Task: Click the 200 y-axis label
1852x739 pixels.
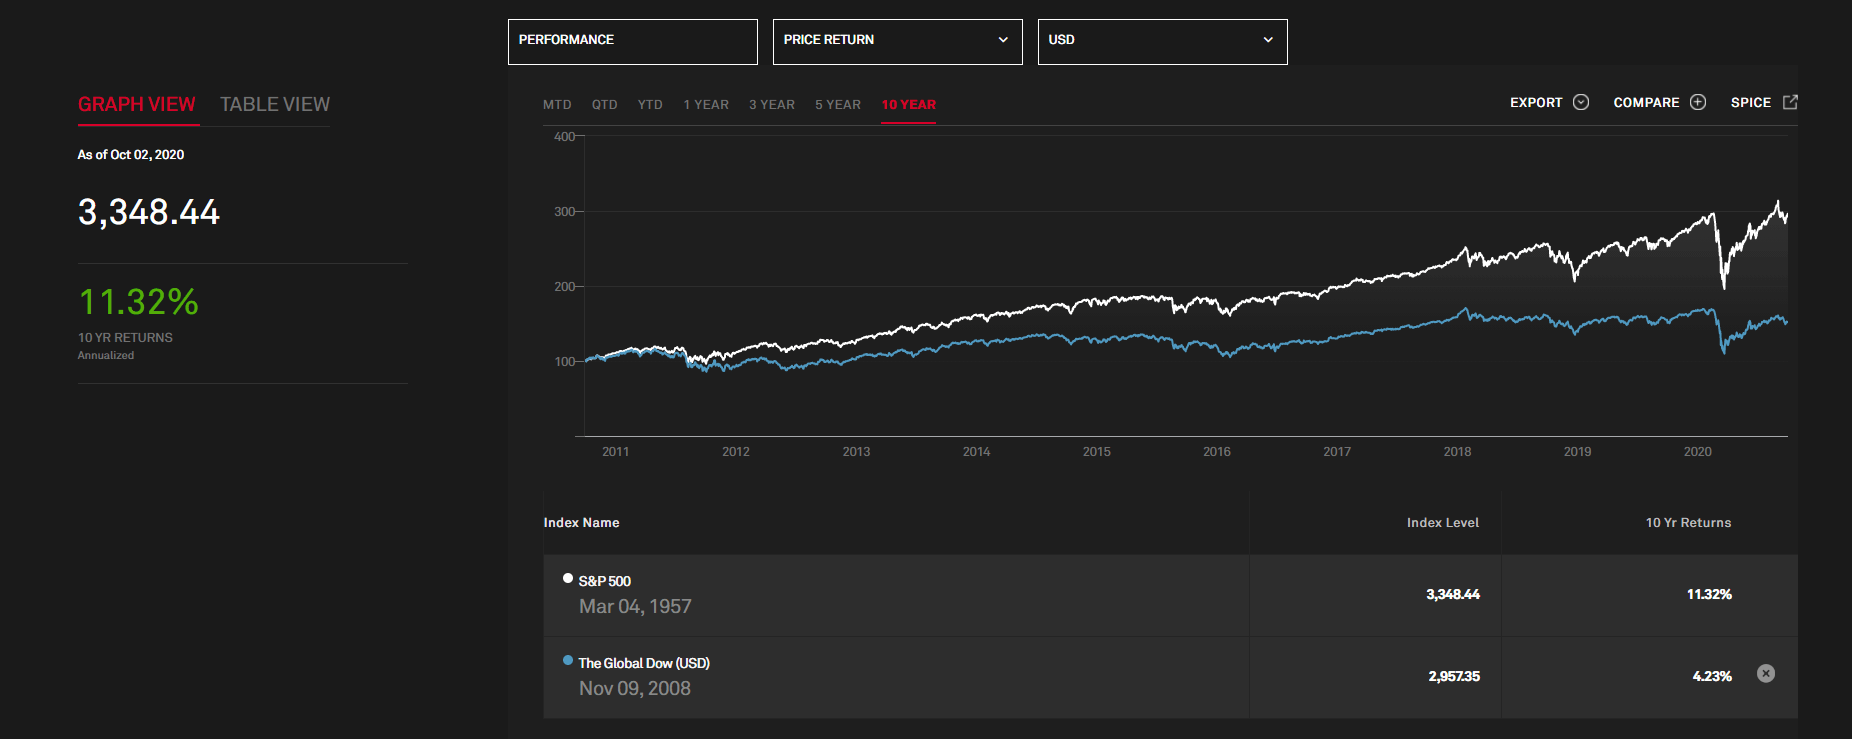Action: pyautogui.click(x=564, y=287)
